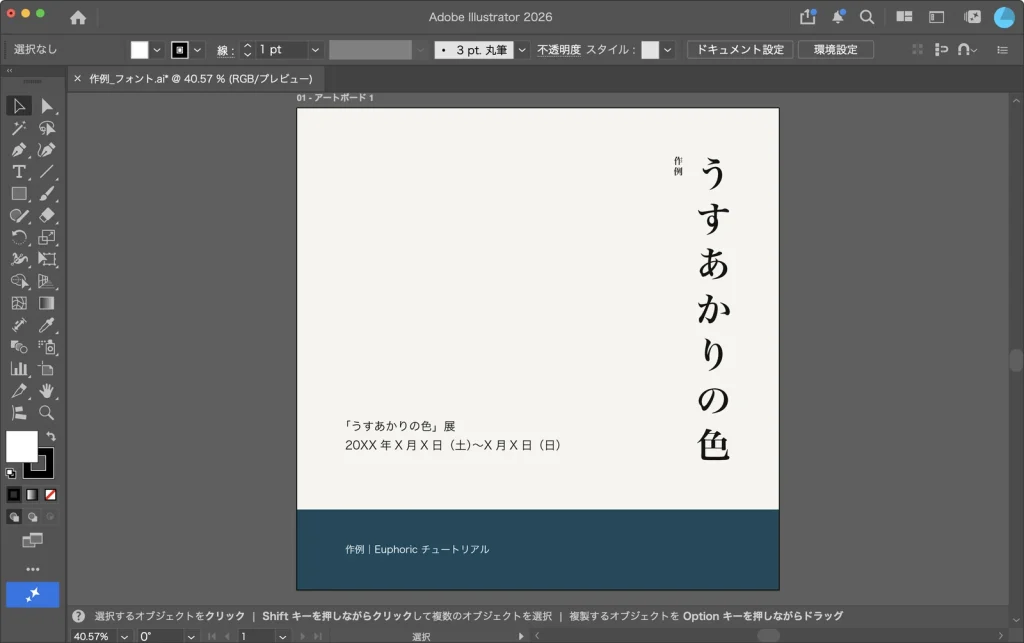Set paint type to None
1024x643 pixels.
tap(50, 495)
